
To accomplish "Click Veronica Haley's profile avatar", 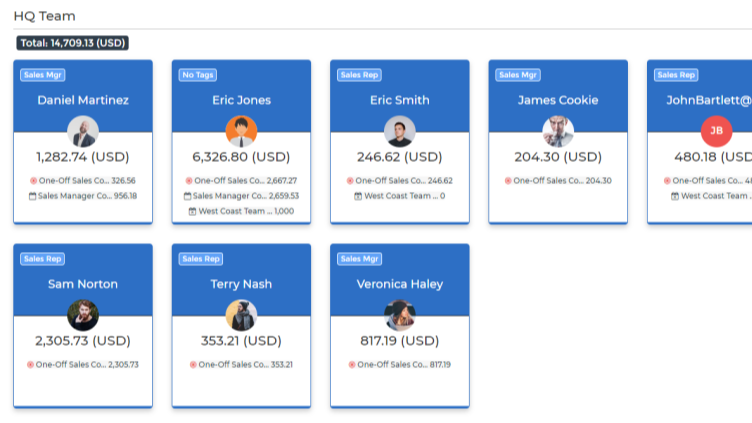I will [399, 315].
